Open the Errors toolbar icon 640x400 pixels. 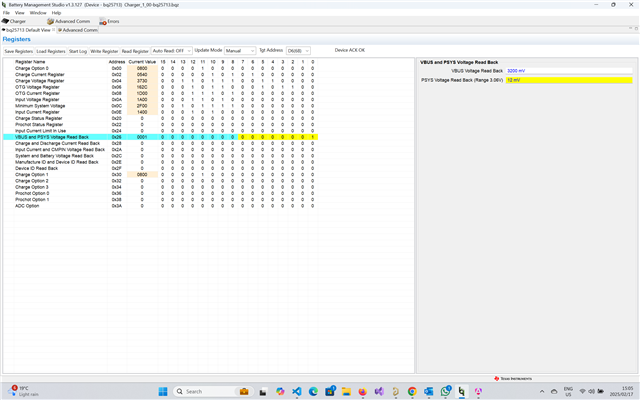click(109, 21)
